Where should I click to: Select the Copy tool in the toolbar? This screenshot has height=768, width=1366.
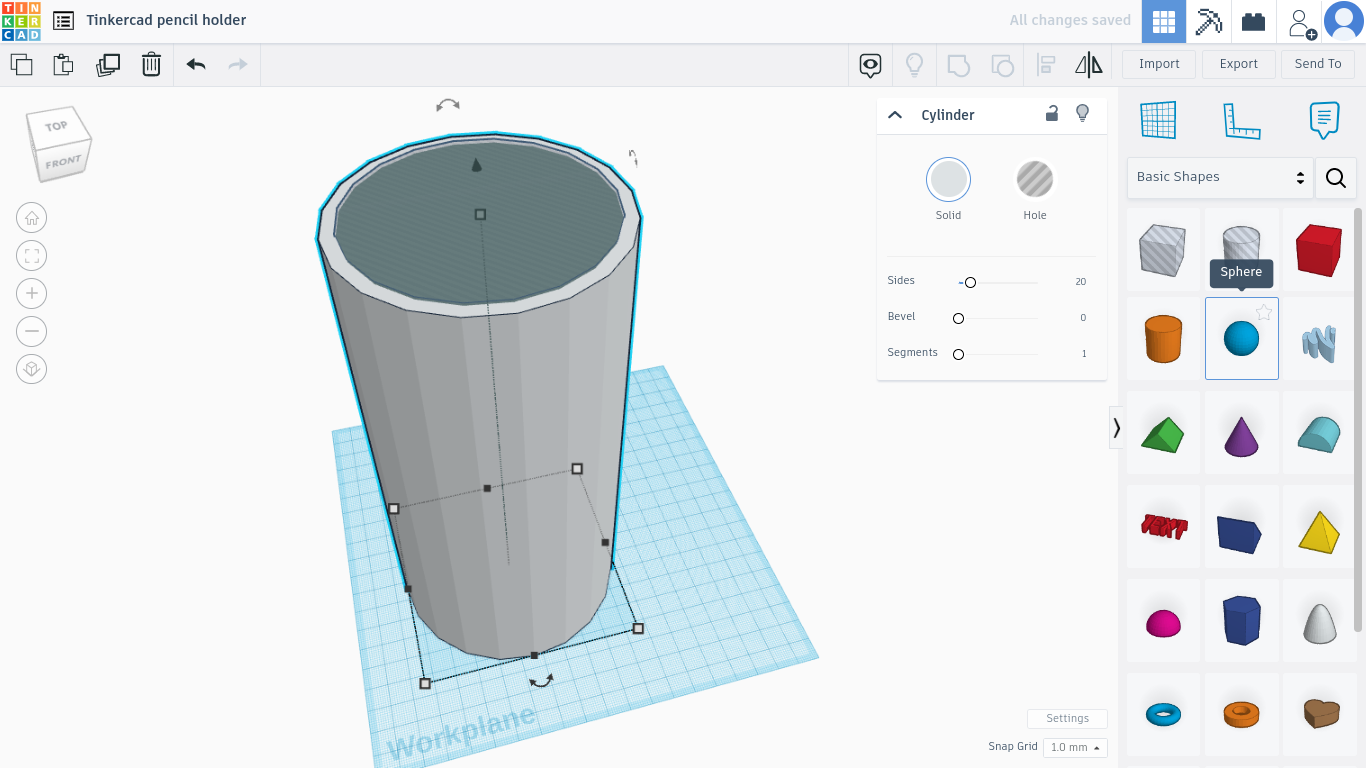(x=21, y=63)
